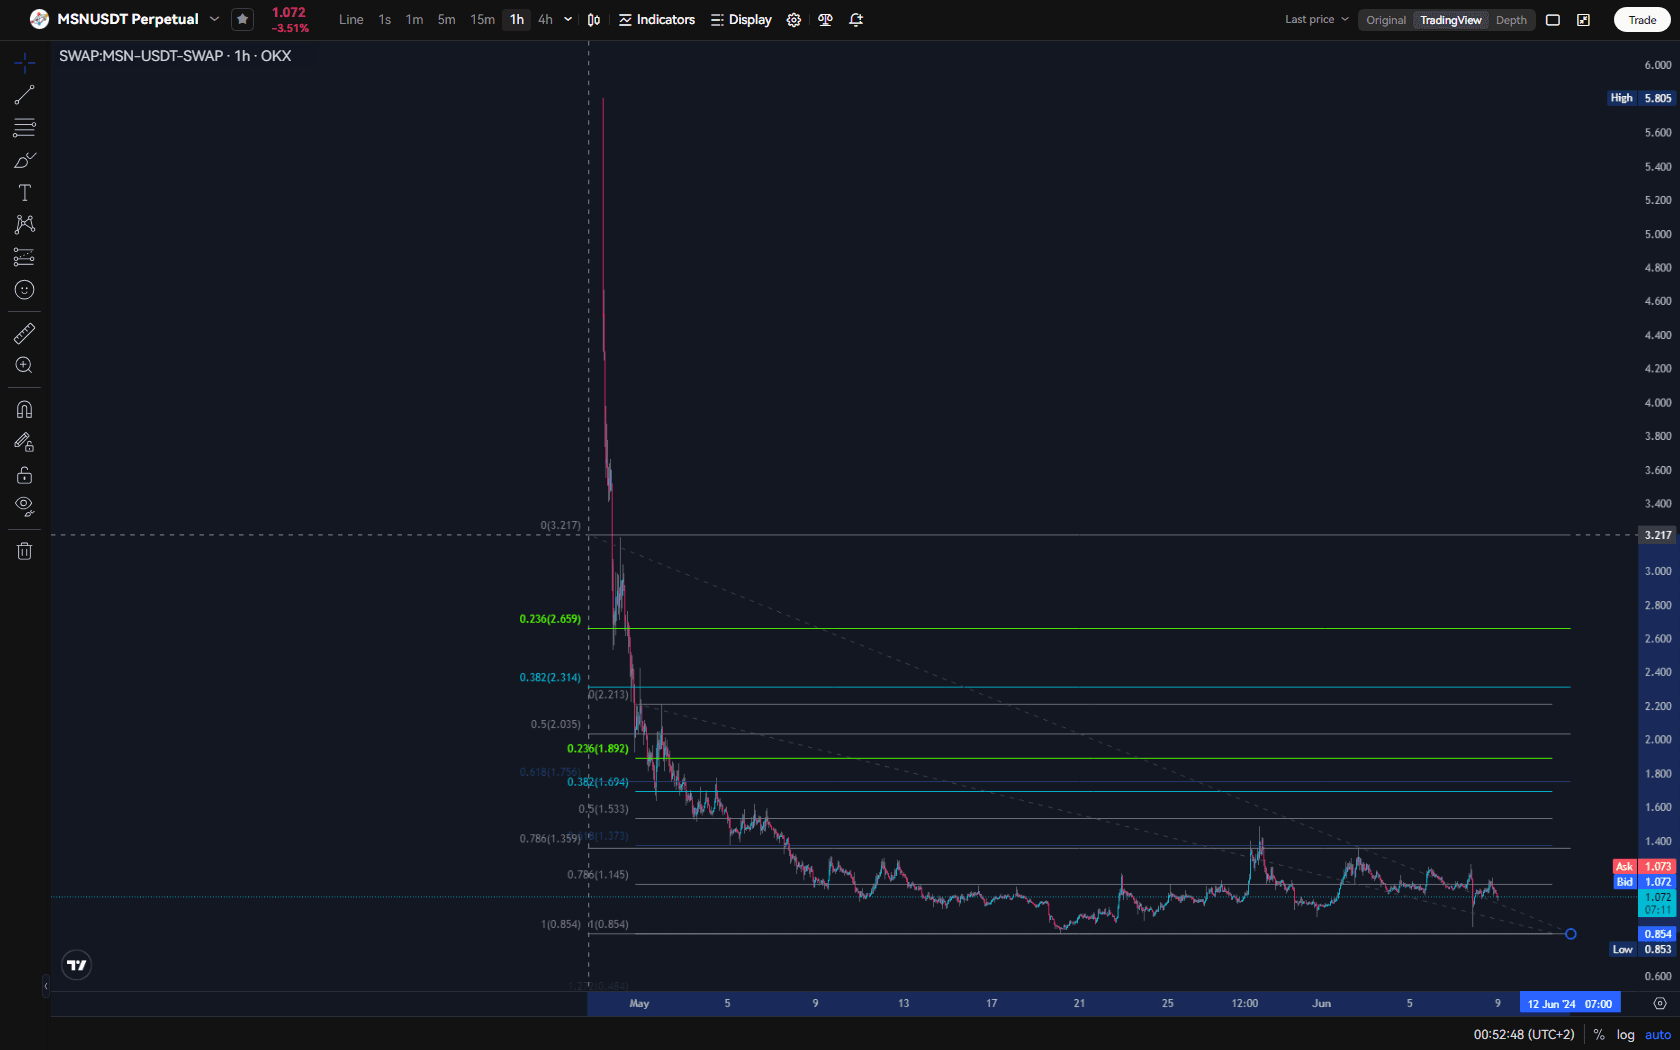Select the text annotation tool

pyautogui.click(x=25, y=192)
